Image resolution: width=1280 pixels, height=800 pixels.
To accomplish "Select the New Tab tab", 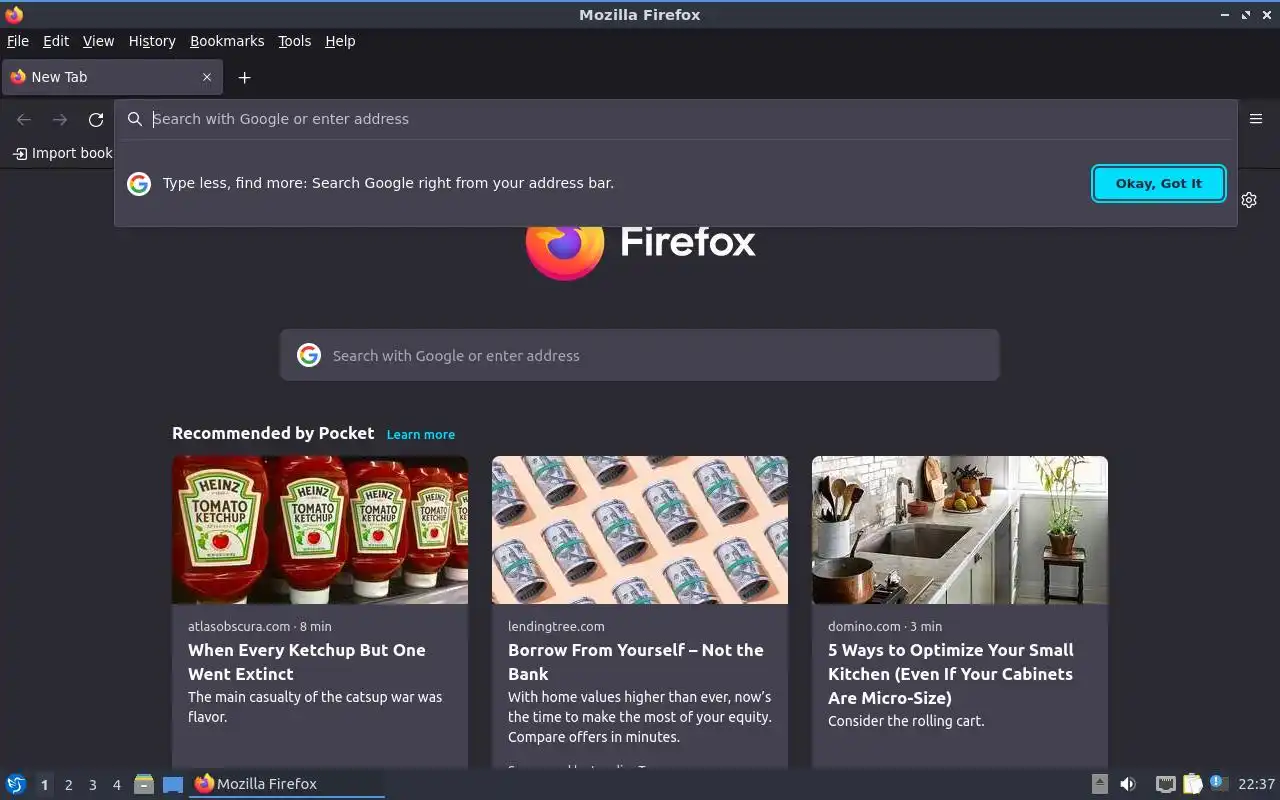I will point(110,77).
